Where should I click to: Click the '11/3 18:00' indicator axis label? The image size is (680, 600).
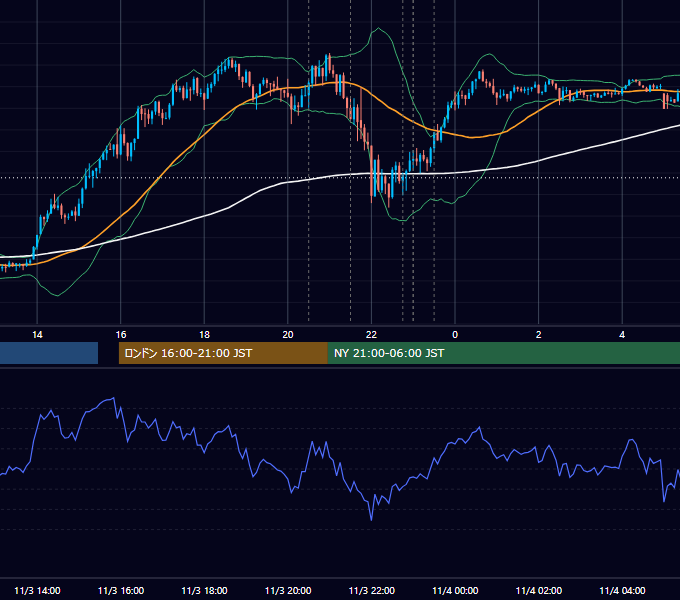coord(204,590)
